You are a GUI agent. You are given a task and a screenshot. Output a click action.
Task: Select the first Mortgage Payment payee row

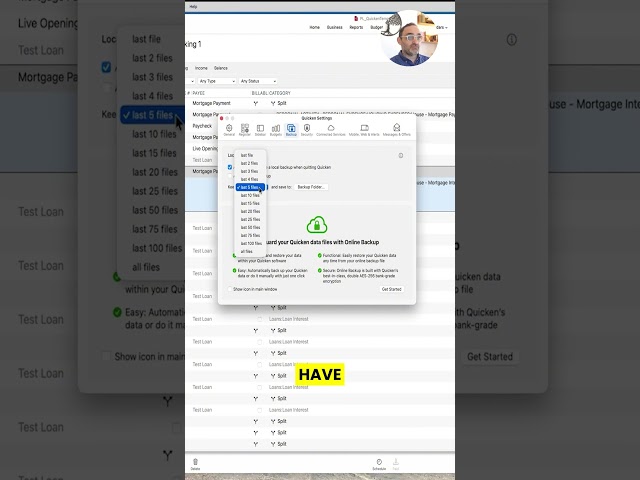[x=211, y=103]
